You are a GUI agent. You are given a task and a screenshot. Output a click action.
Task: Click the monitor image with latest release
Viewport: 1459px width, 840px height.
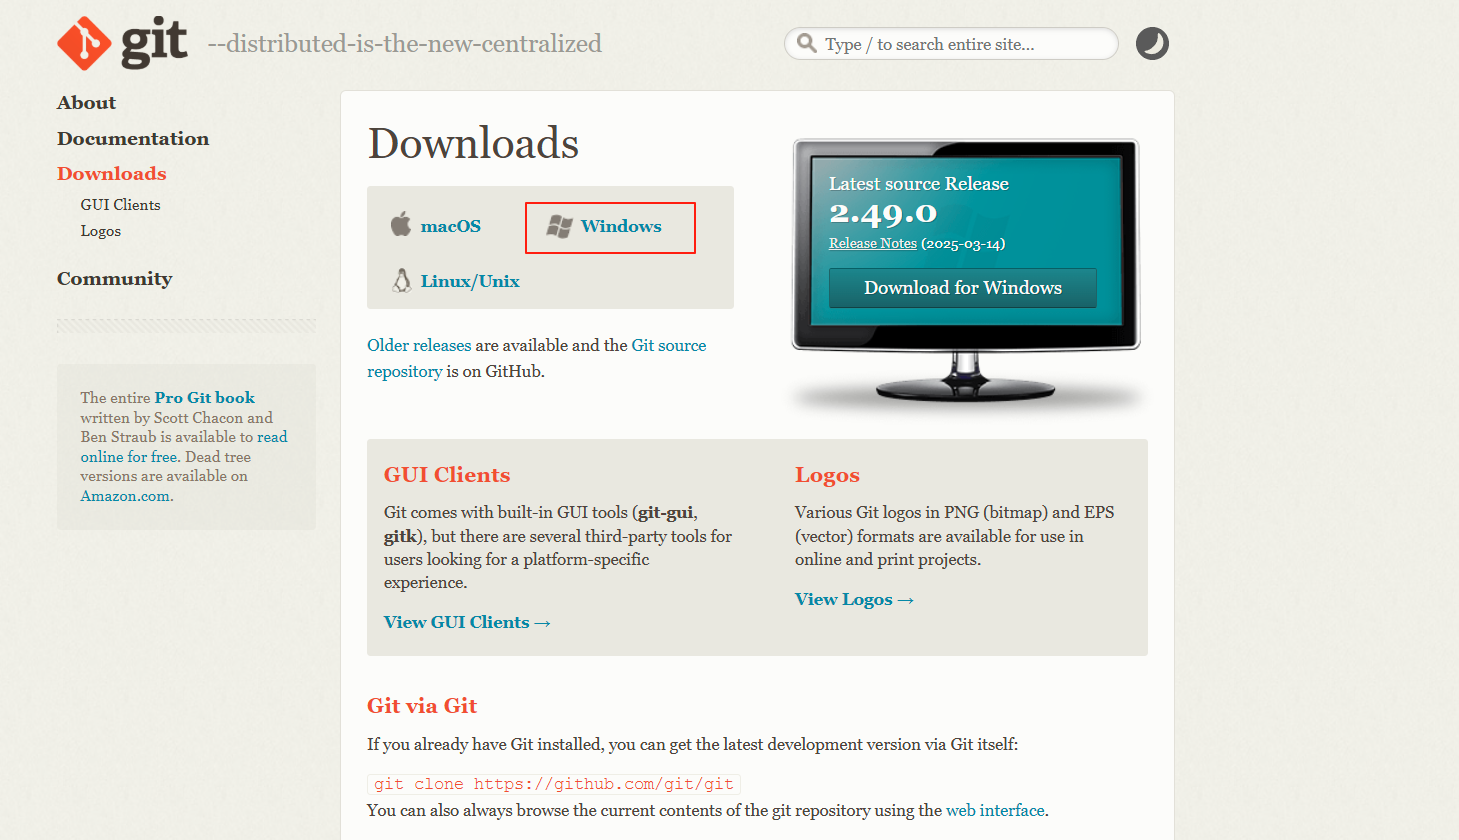[966, 272]
